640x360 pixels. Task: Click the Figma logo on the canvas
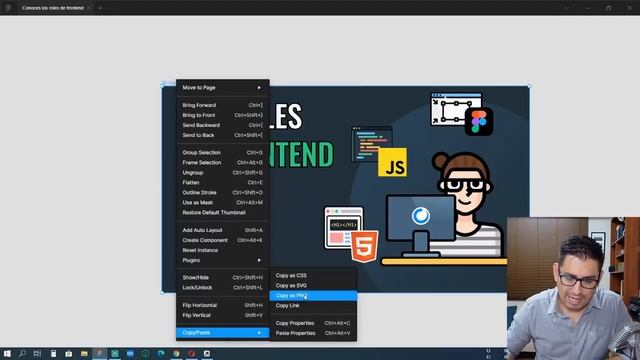pyautogui.click(x=479, y=122)
